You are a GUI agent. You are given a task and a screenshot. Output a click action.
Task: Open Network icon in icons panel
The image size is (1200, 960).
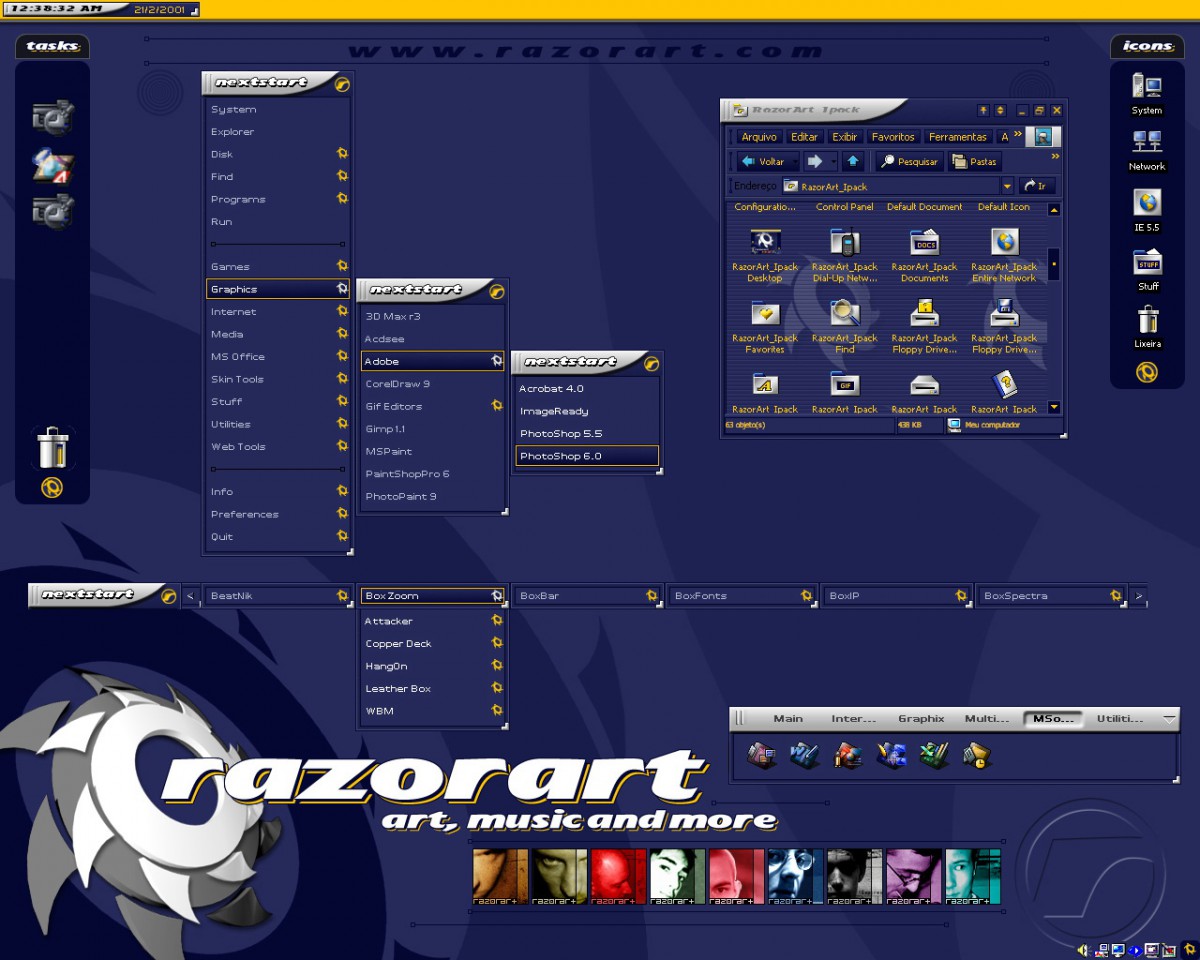1147,143
